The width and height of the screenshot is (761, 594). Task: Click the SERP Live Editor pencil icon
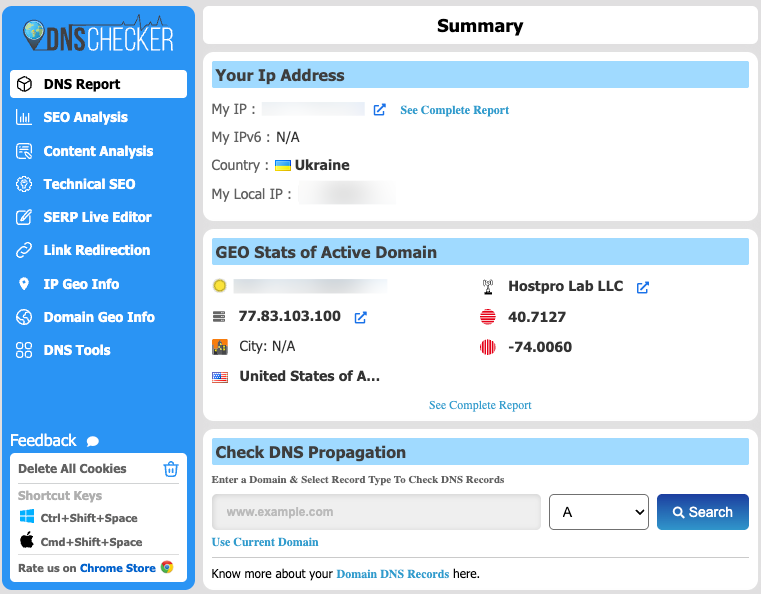point(24,217)
